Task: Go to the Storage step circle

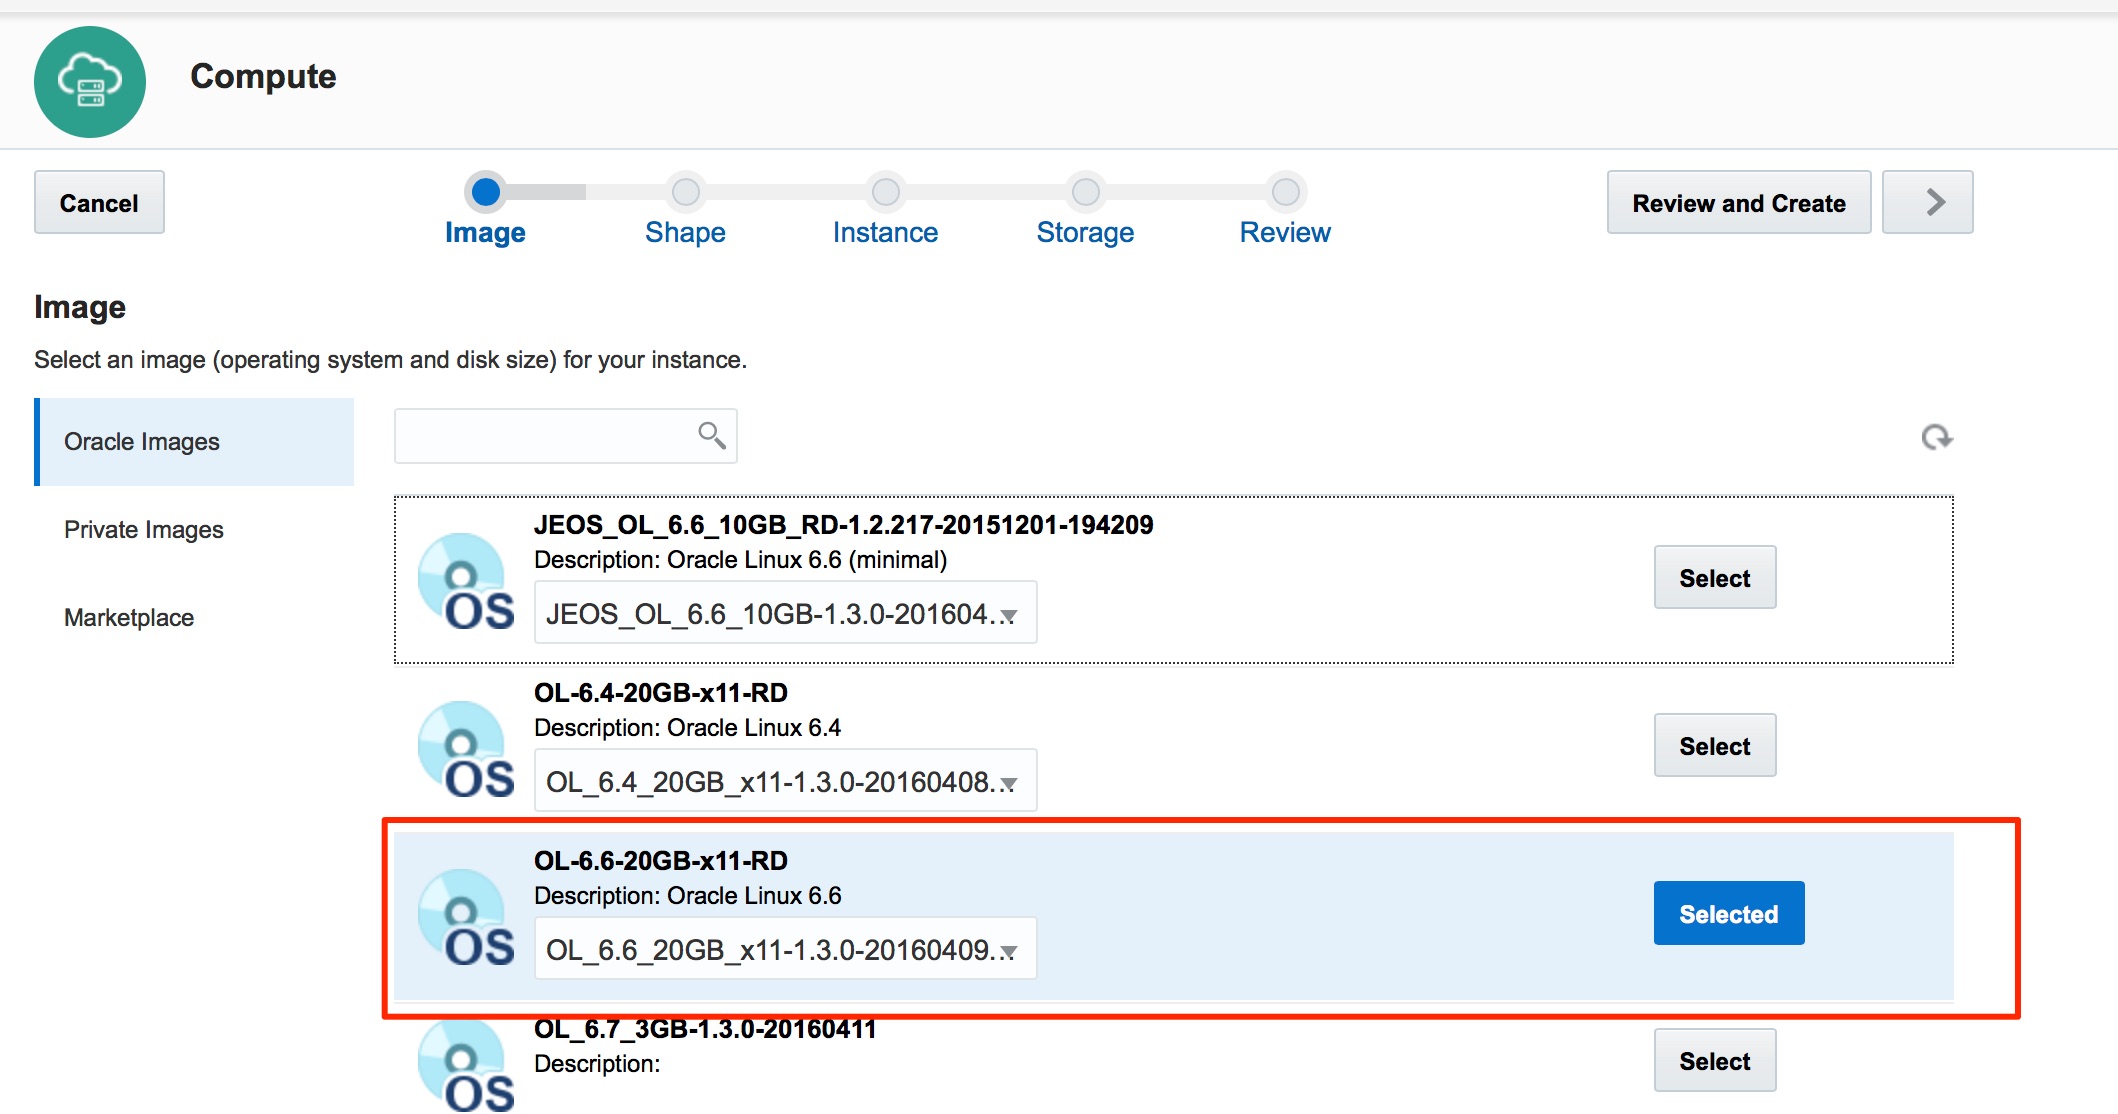Action: (1086, 192)
